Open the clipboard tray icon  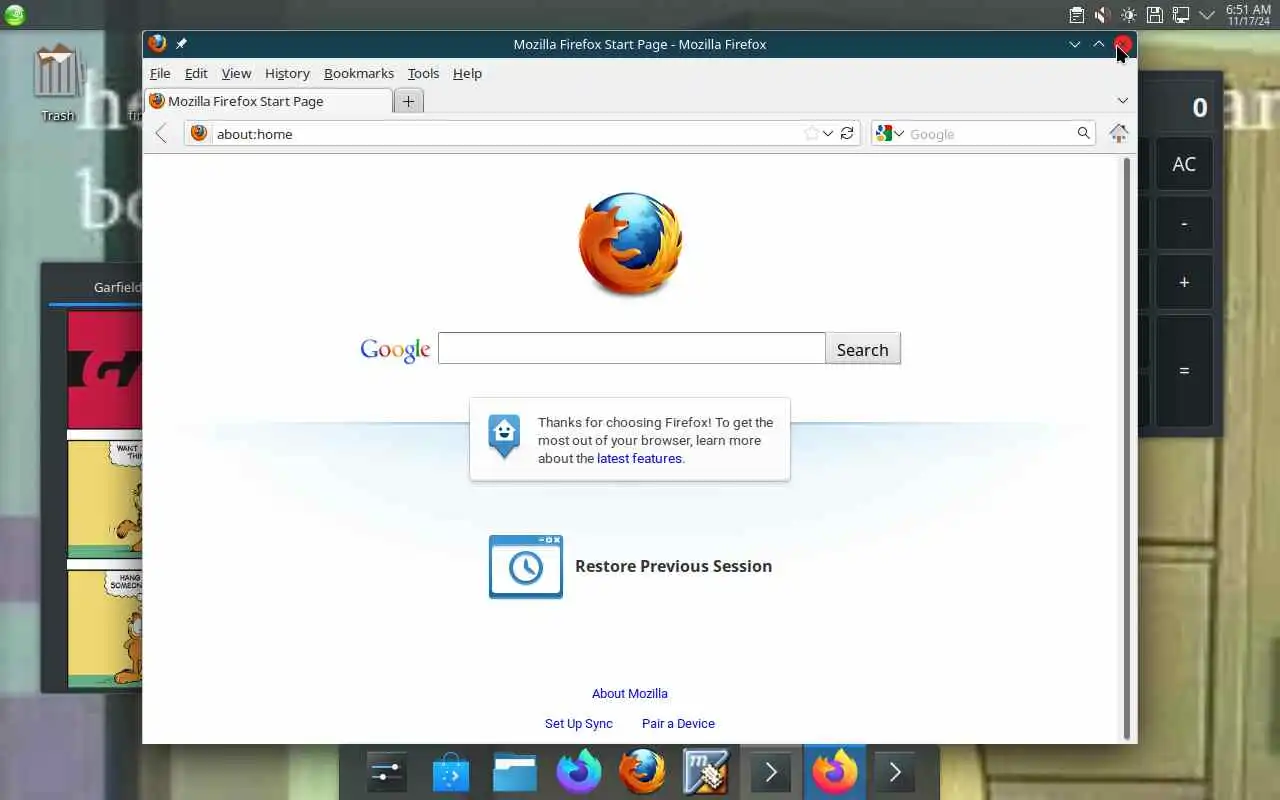pyautogui.click(x=1076, y=15)
